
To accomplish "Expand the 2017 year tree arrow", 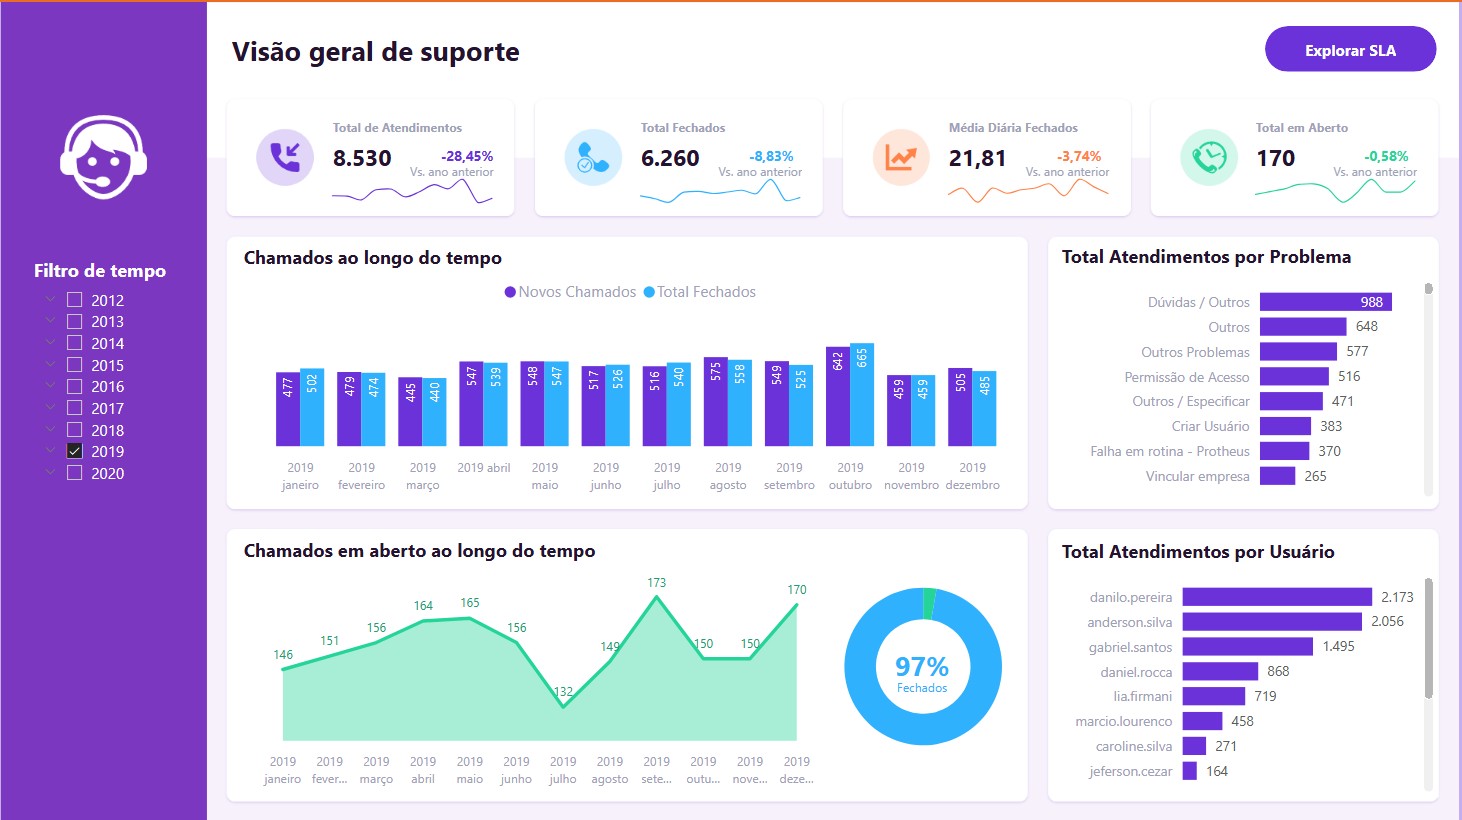I will point(50,408).
